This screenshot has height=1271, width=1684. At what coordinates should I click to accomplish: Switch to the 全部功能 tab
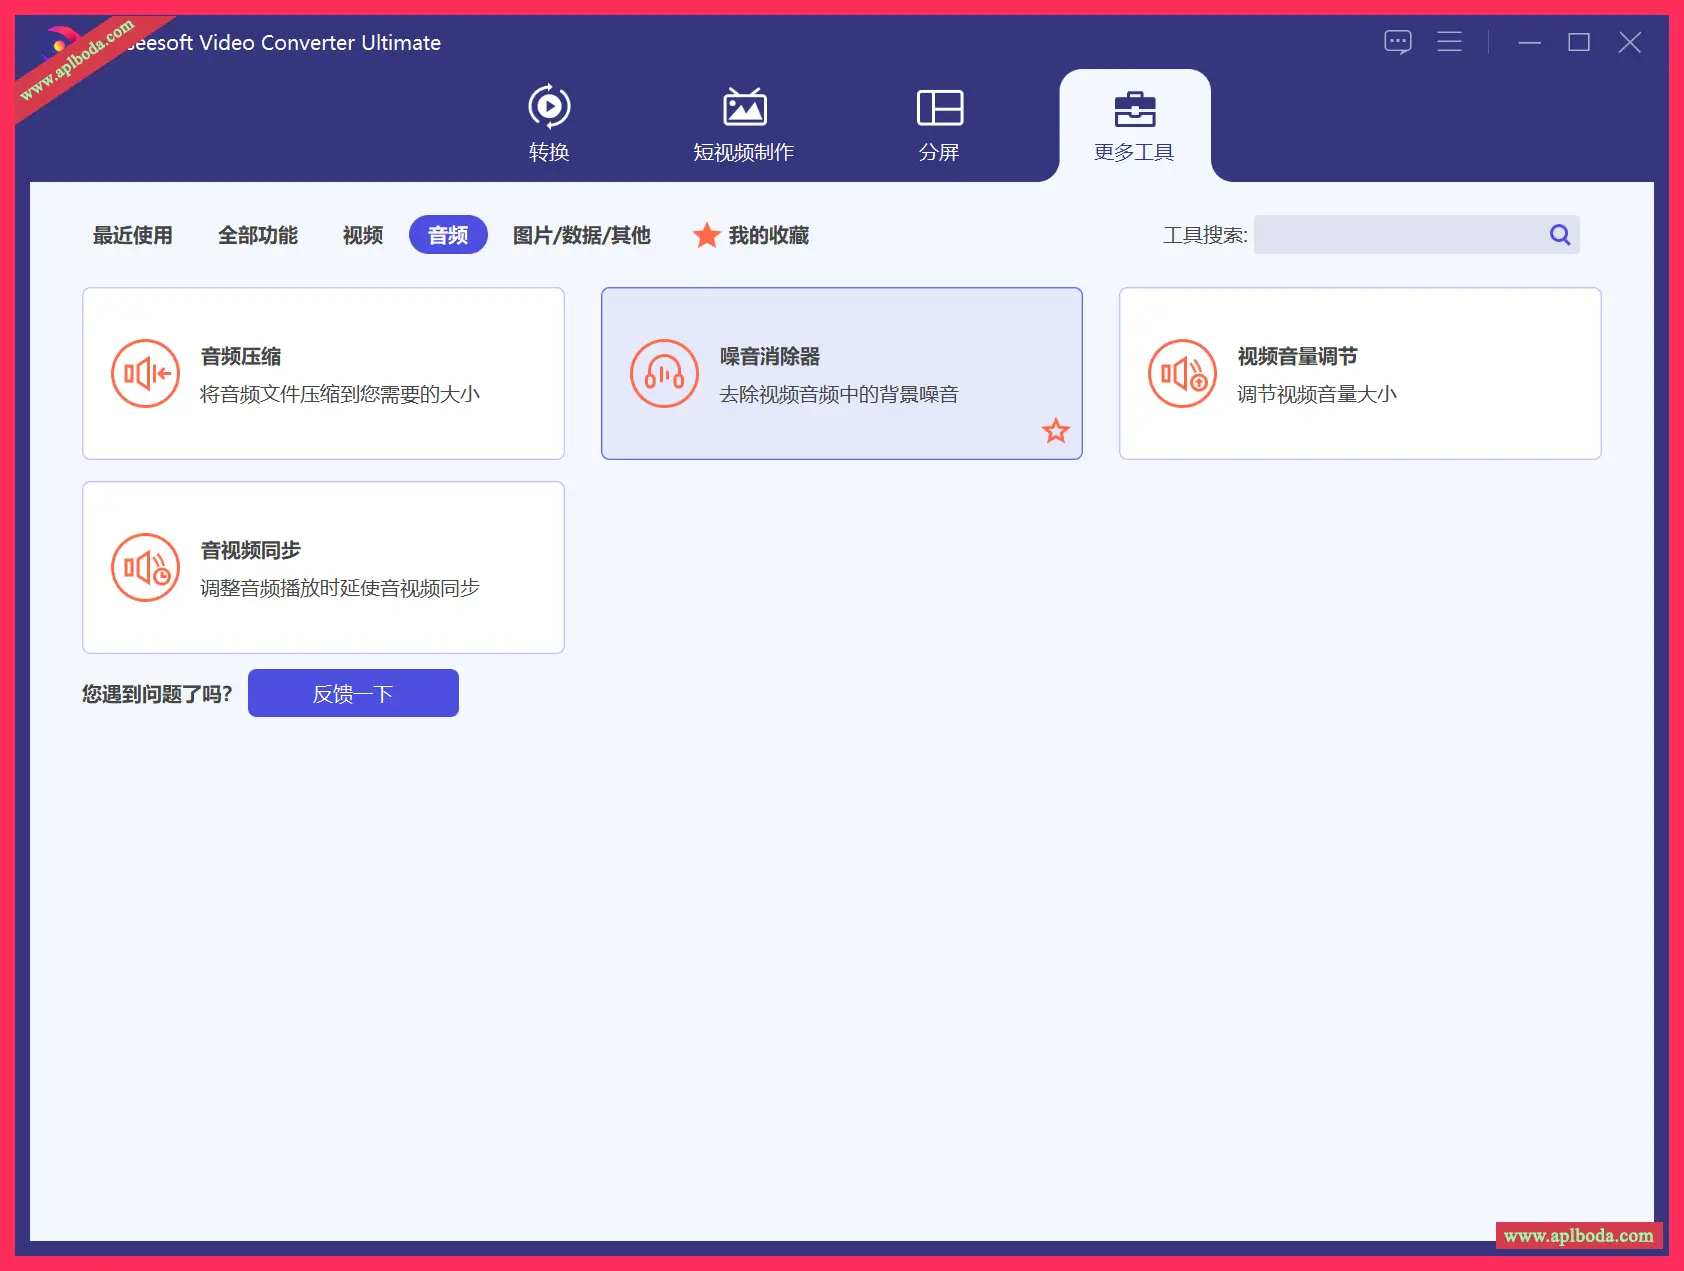point(258,235)
